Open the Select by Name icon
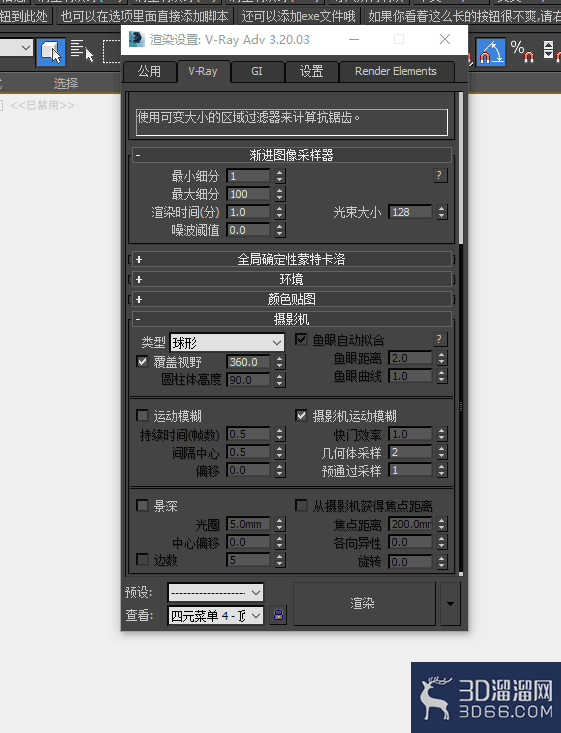Screen dimensions: 561x733 (x=82, y=51)
